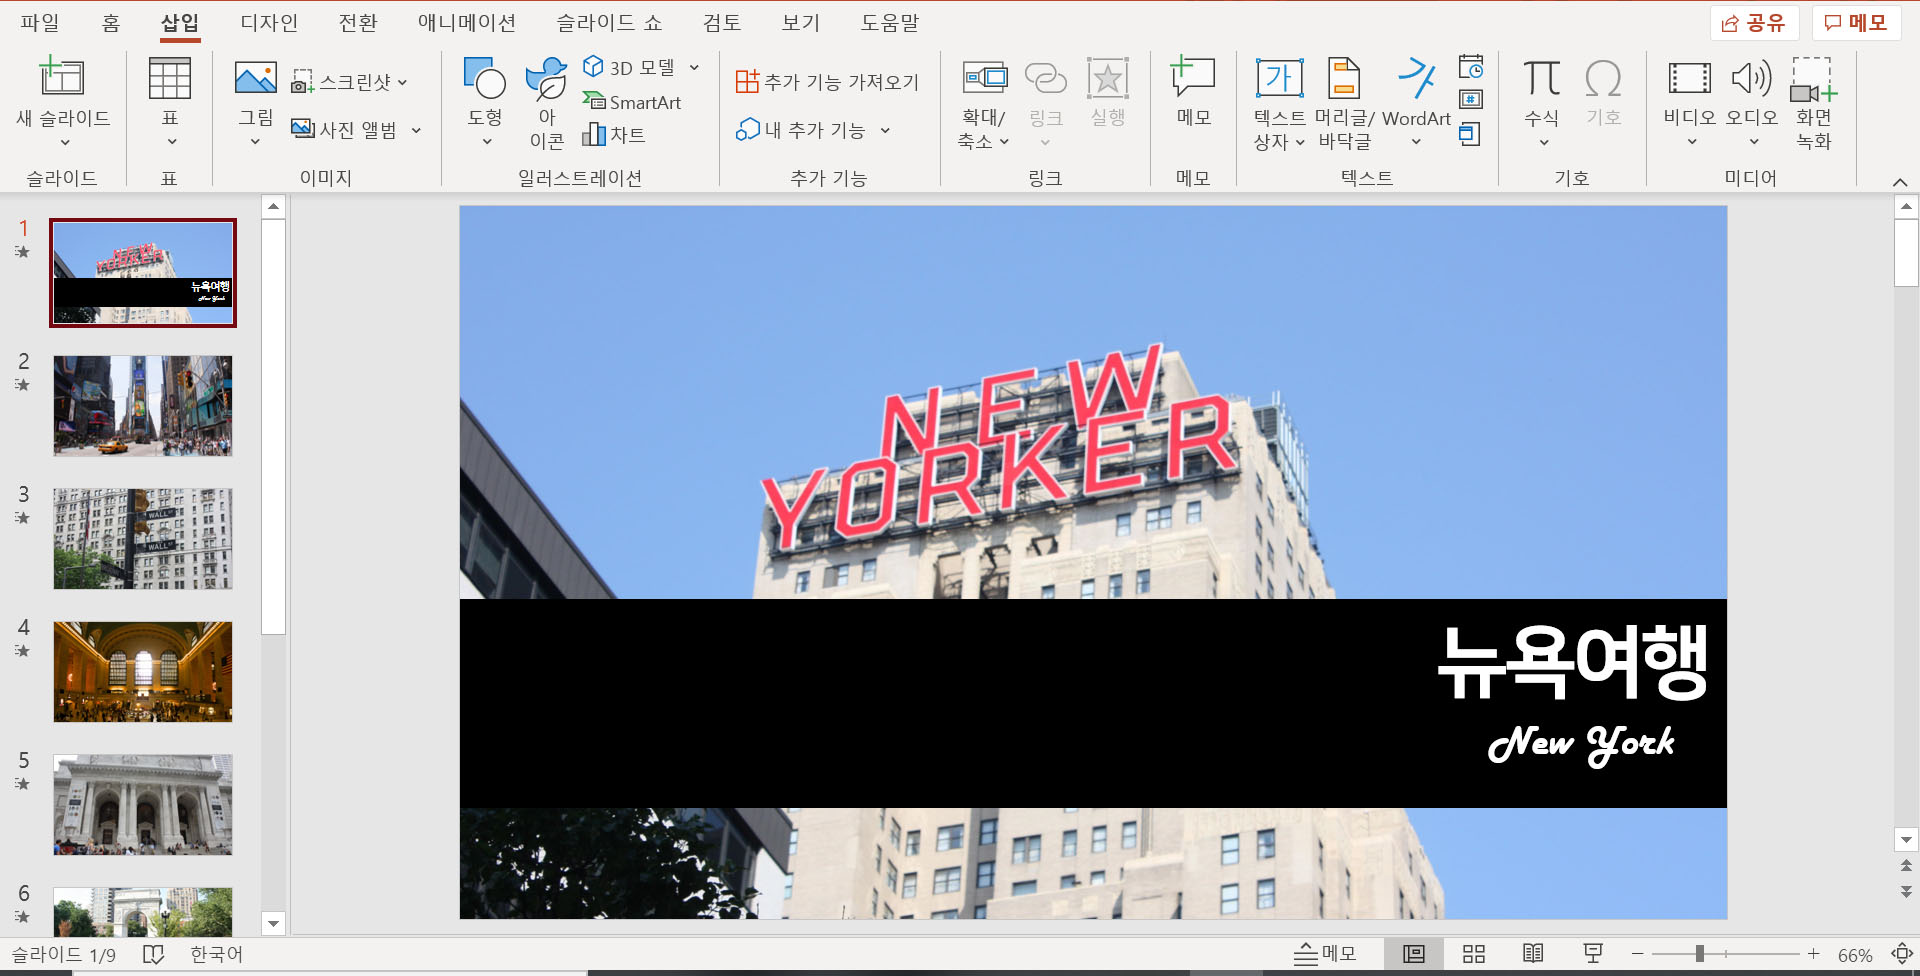Switch to the 슬라이드 쇼 tab

click(609, 22)
